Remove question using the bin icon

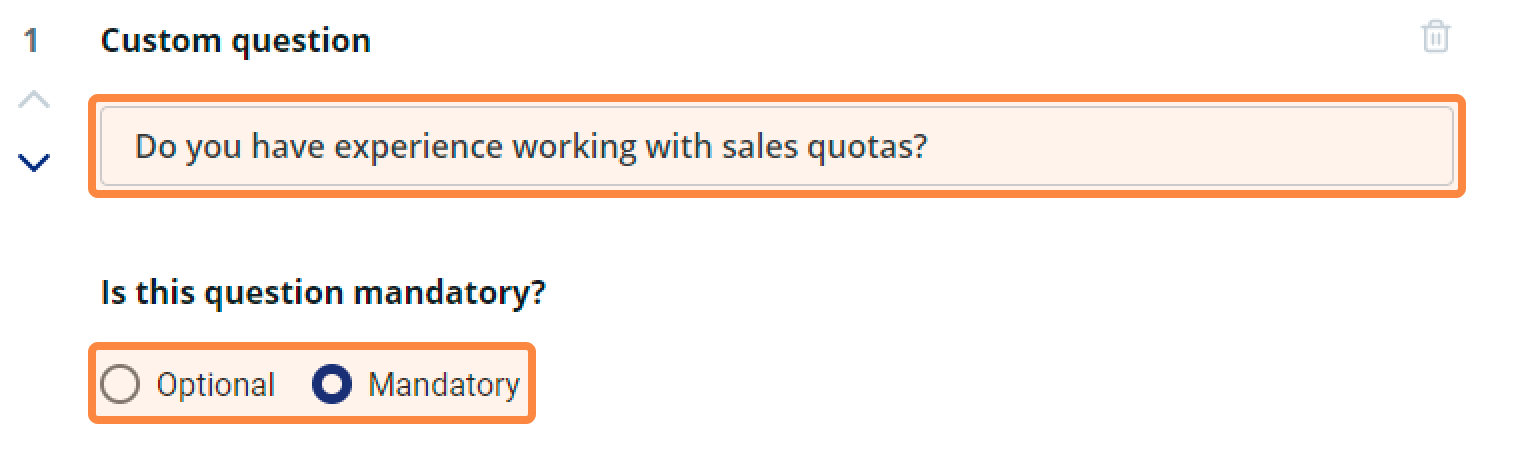tap(1435, 37)
